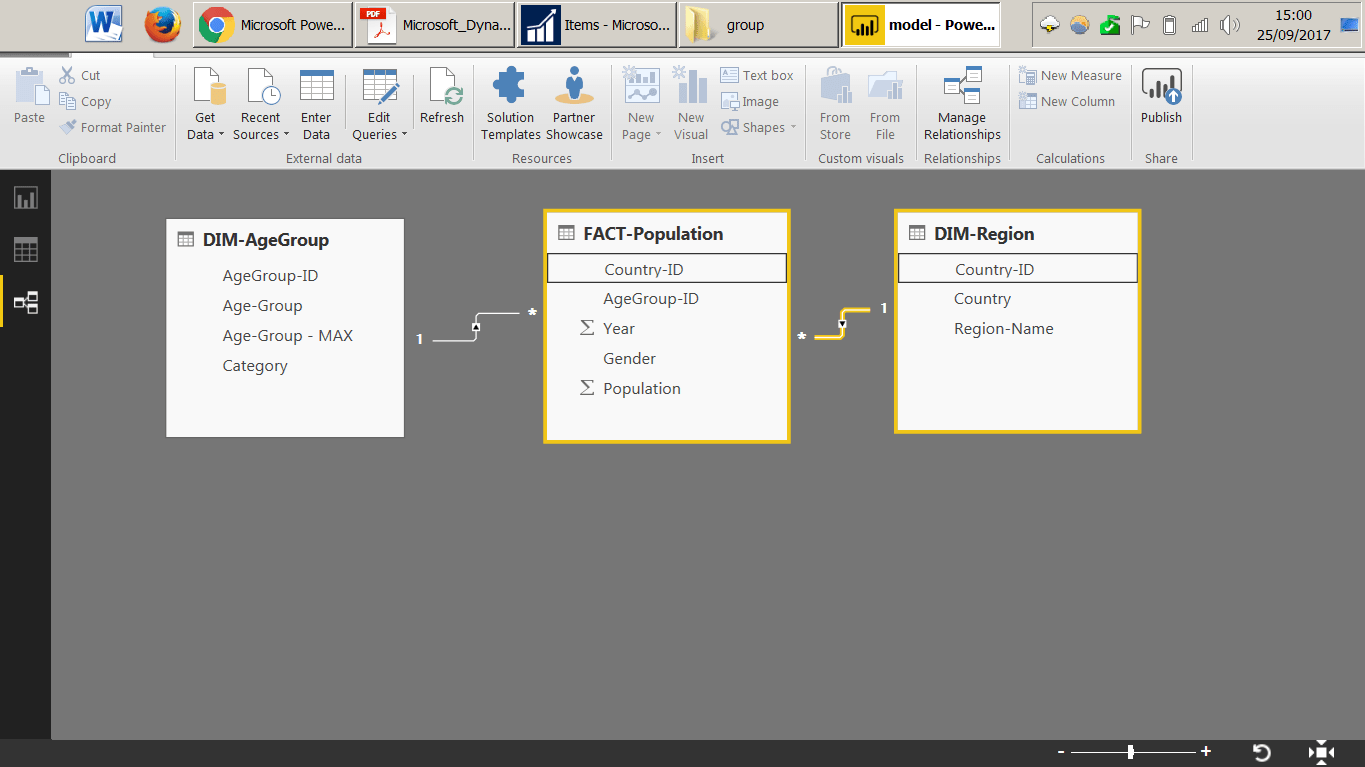
Task: Open Partner Showcase
Action: point(574,105)
